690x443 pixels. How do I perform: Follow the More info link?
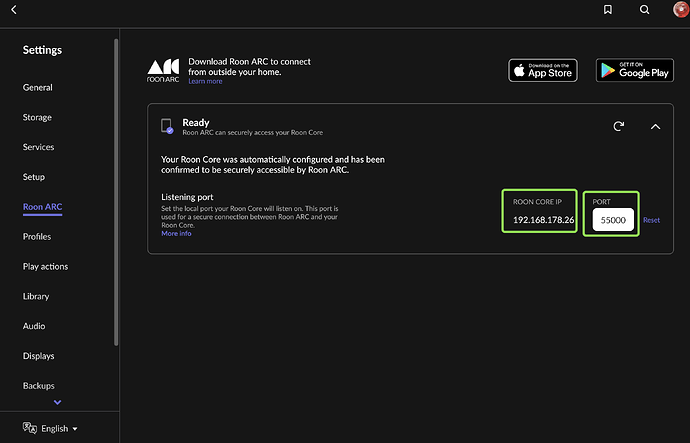pyautogui.click(x=176, y=234)
